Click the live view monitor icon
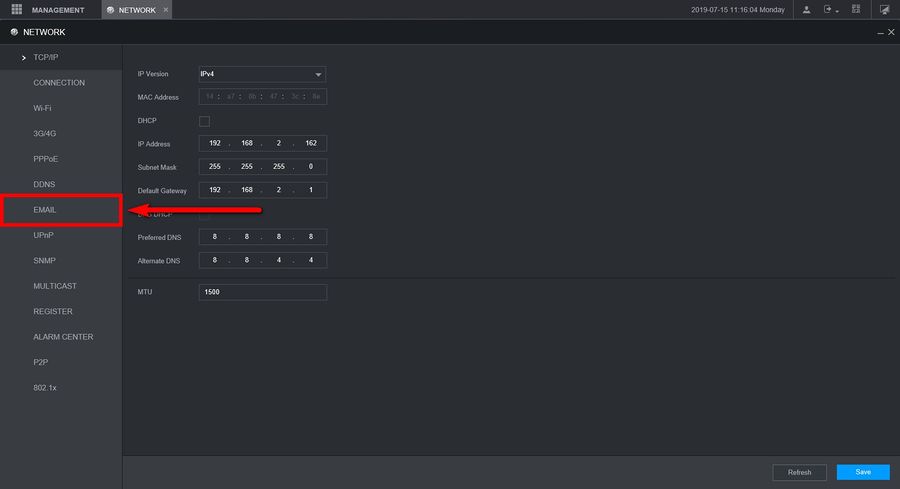900x489 pixels. coord(885,10)
